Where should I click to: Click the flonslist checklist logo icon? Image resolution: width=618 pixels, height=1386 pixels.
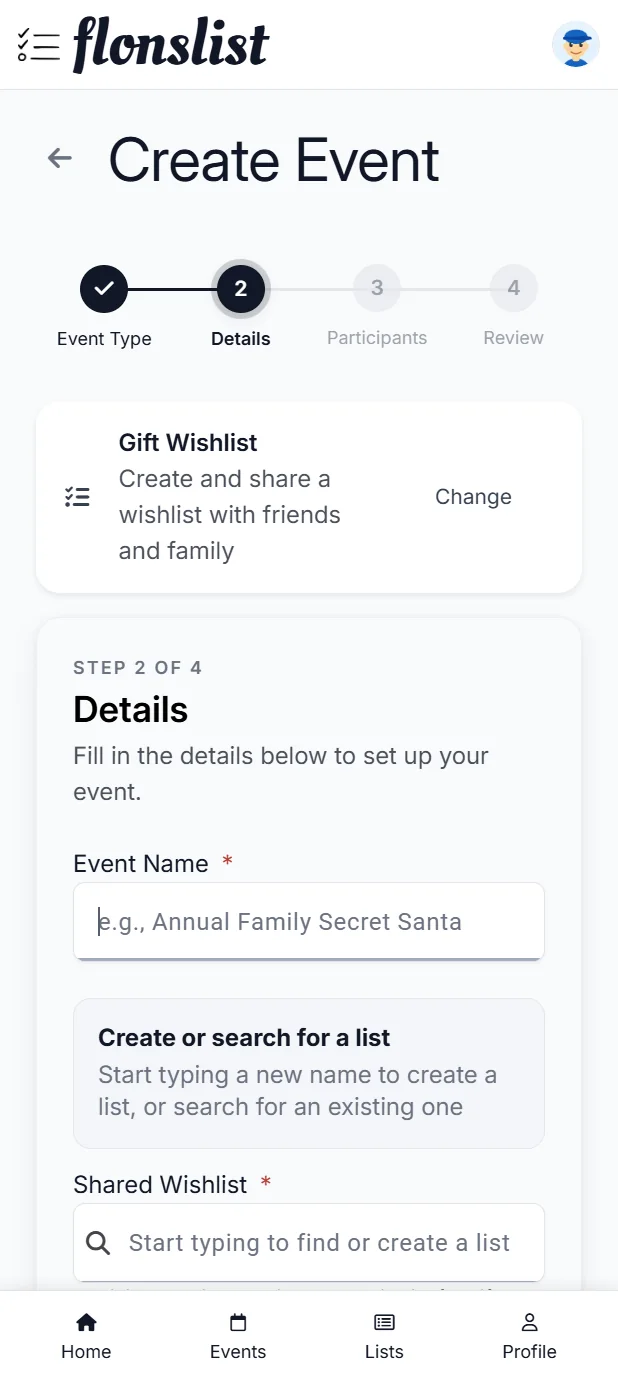pyautogui.click(x=38, y=45)
